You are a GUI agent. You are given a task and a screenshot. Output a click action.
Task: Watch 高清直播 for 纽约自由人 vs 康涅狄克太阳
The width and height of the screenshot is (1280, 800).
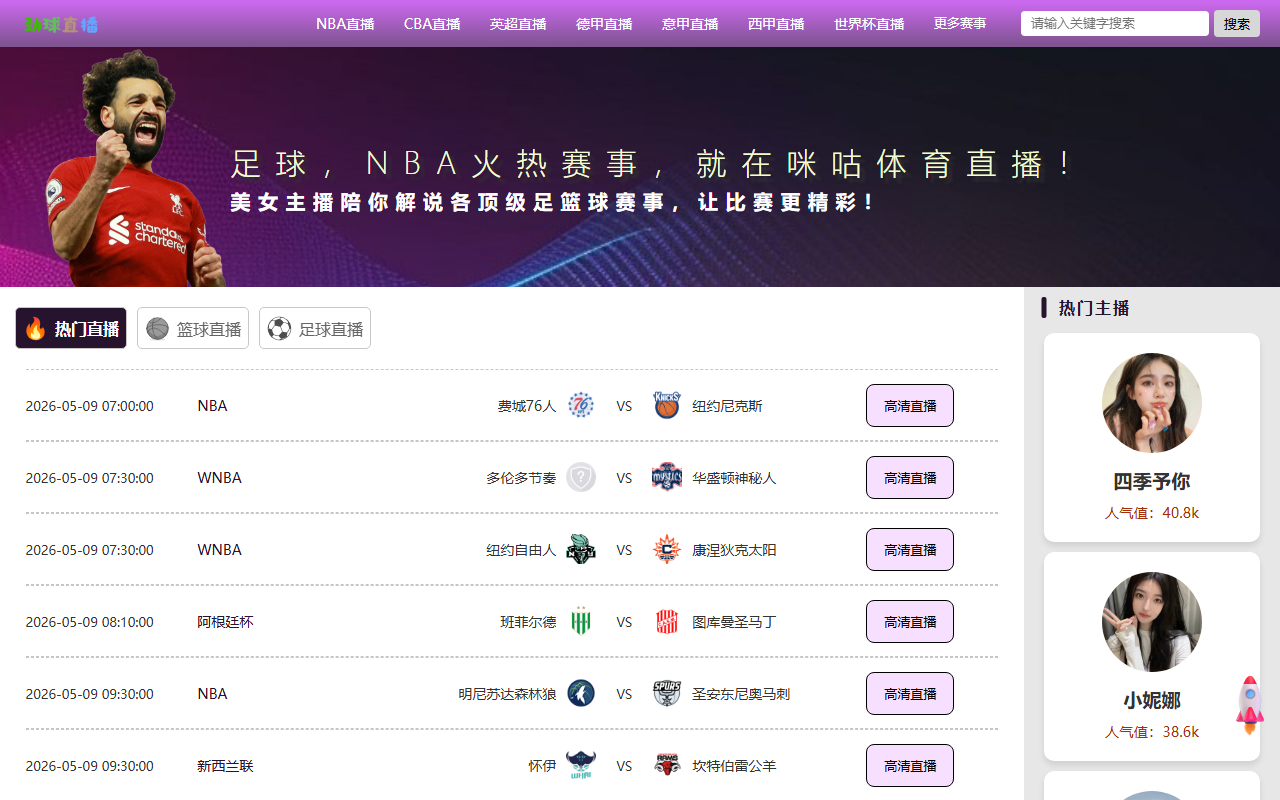910,549
